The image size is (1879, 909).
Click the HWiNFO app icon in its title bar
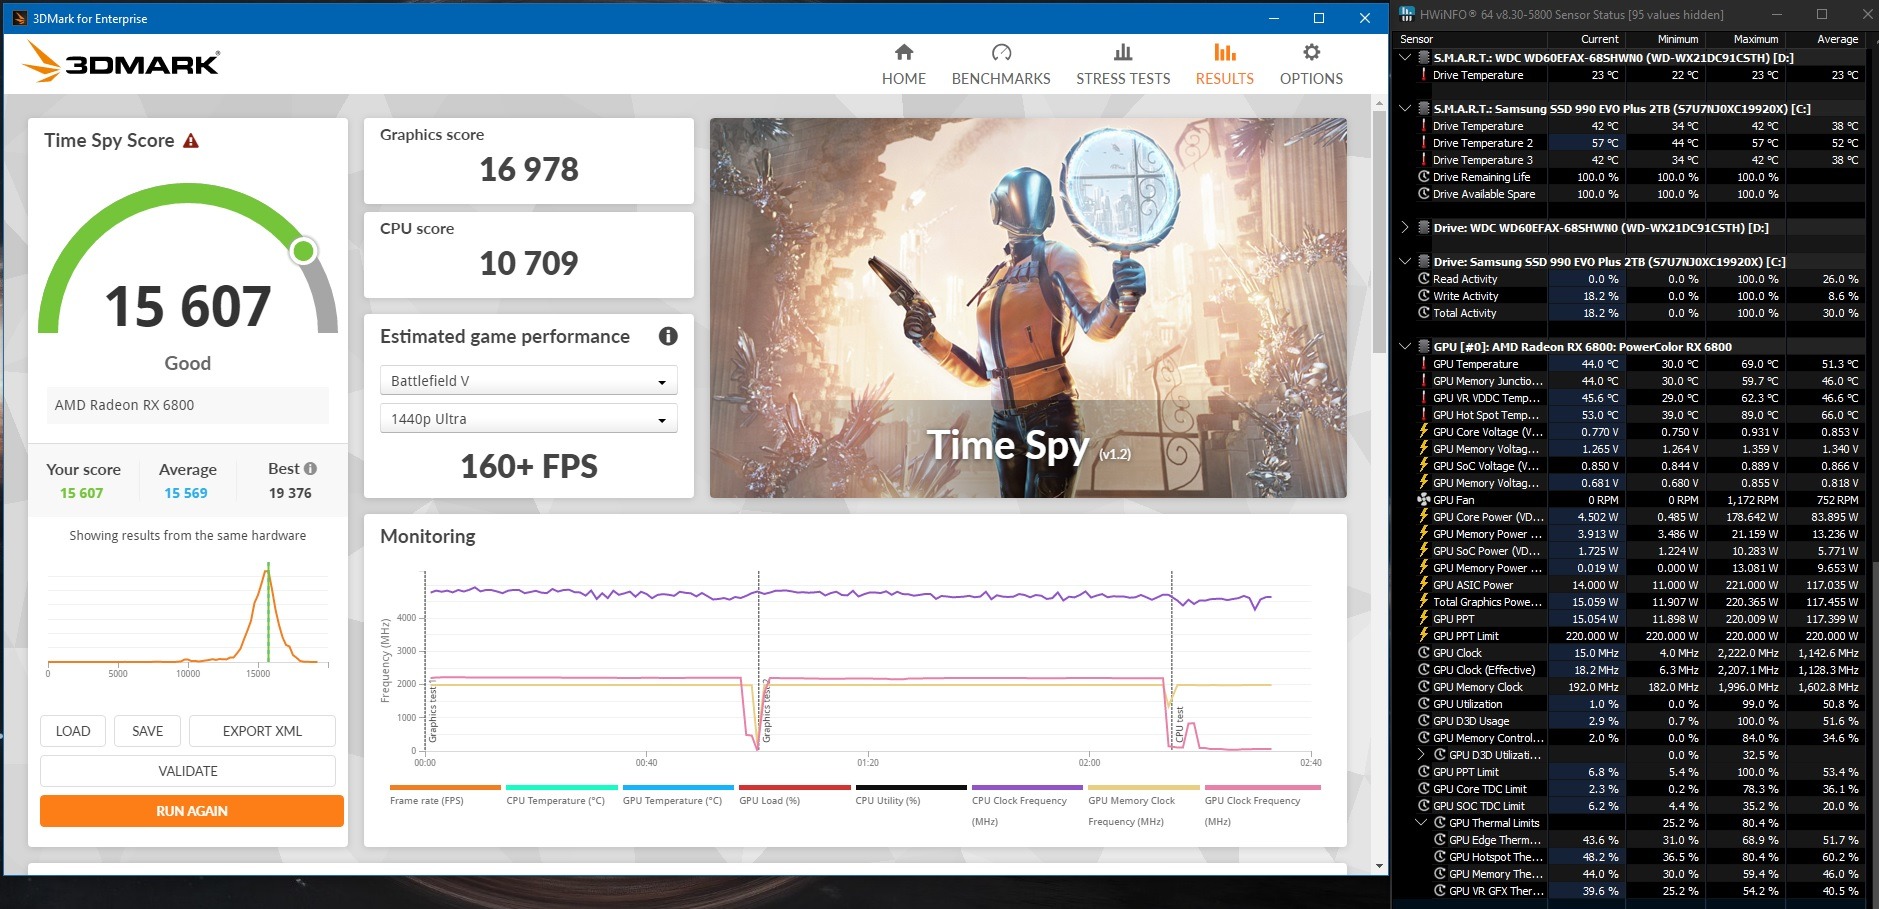[1407, 15]
